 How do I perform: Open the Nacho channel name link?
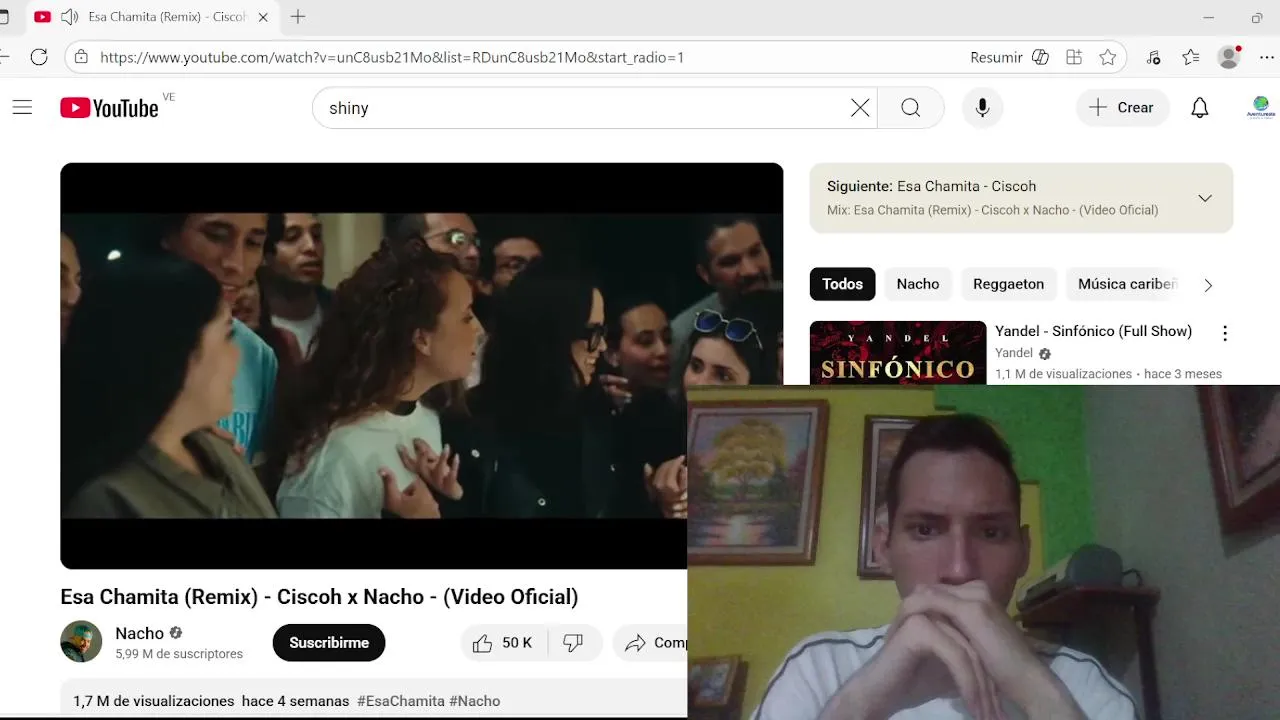[x=139, y=633]
